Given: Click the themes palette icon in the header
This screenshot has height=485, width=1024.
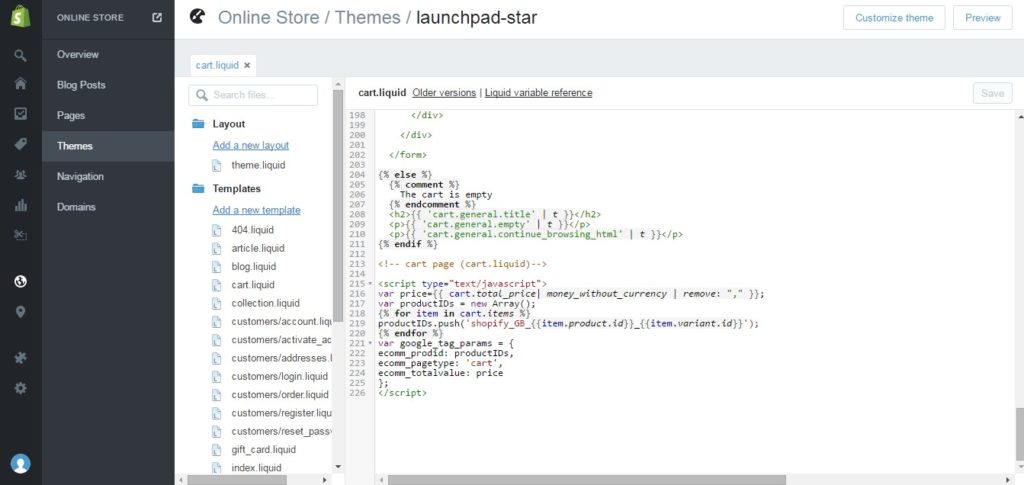Looking at the screenshot, I should (197, 17).
